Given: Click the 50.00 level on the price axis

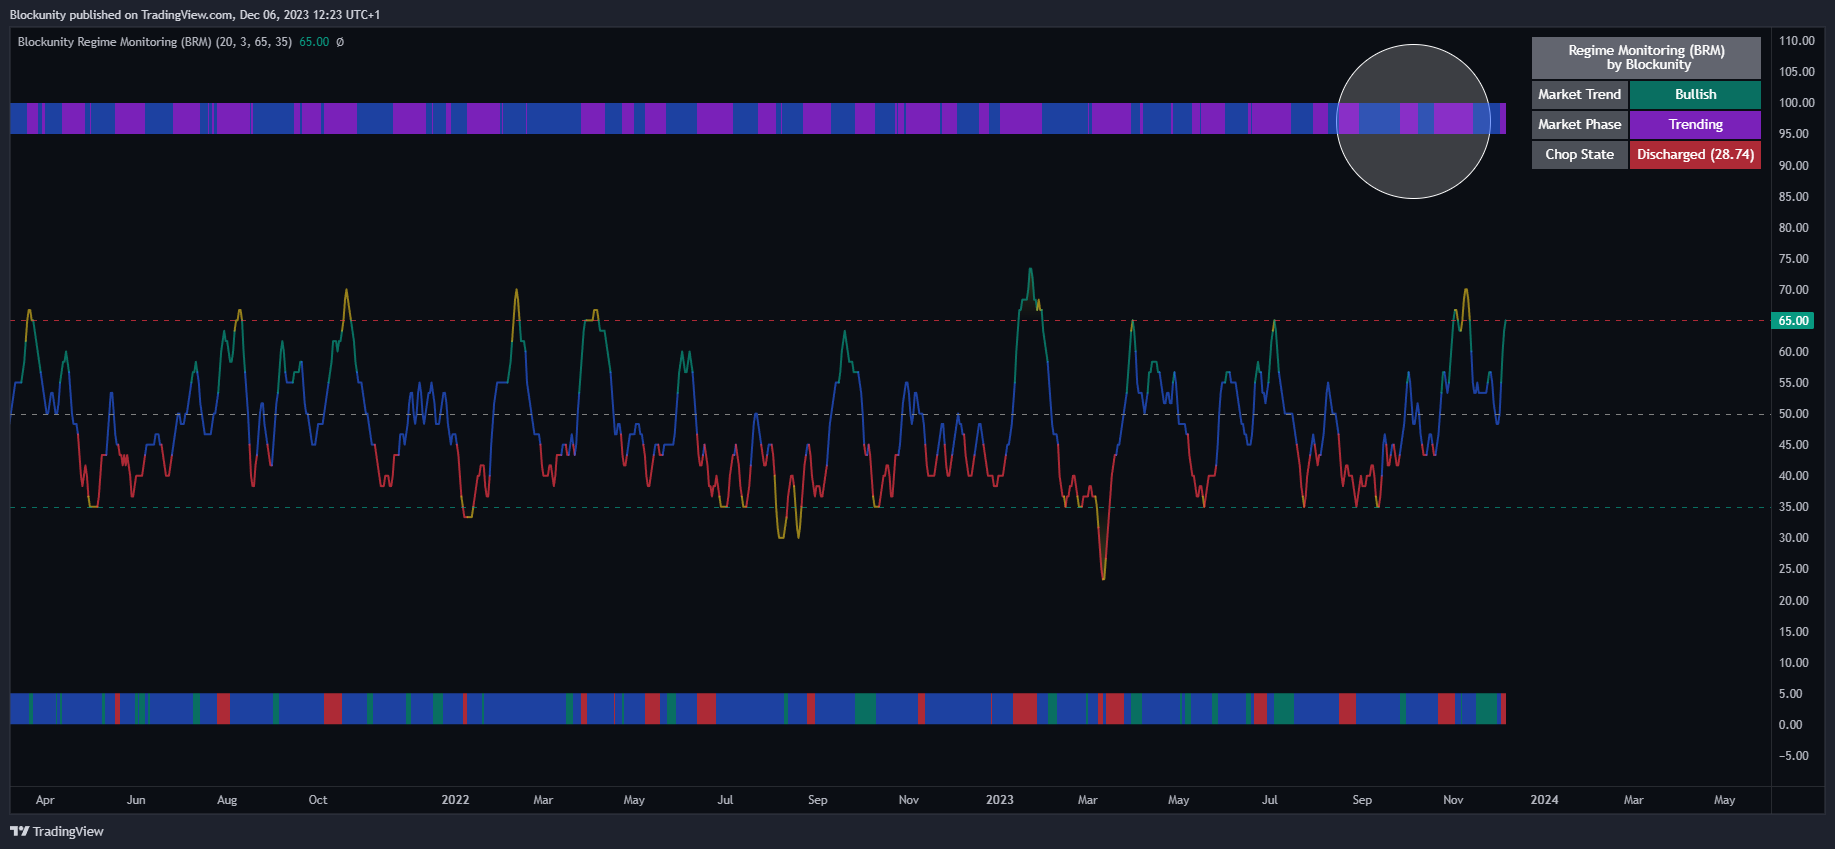Looking at the screenshot, I should (1793, 414).
